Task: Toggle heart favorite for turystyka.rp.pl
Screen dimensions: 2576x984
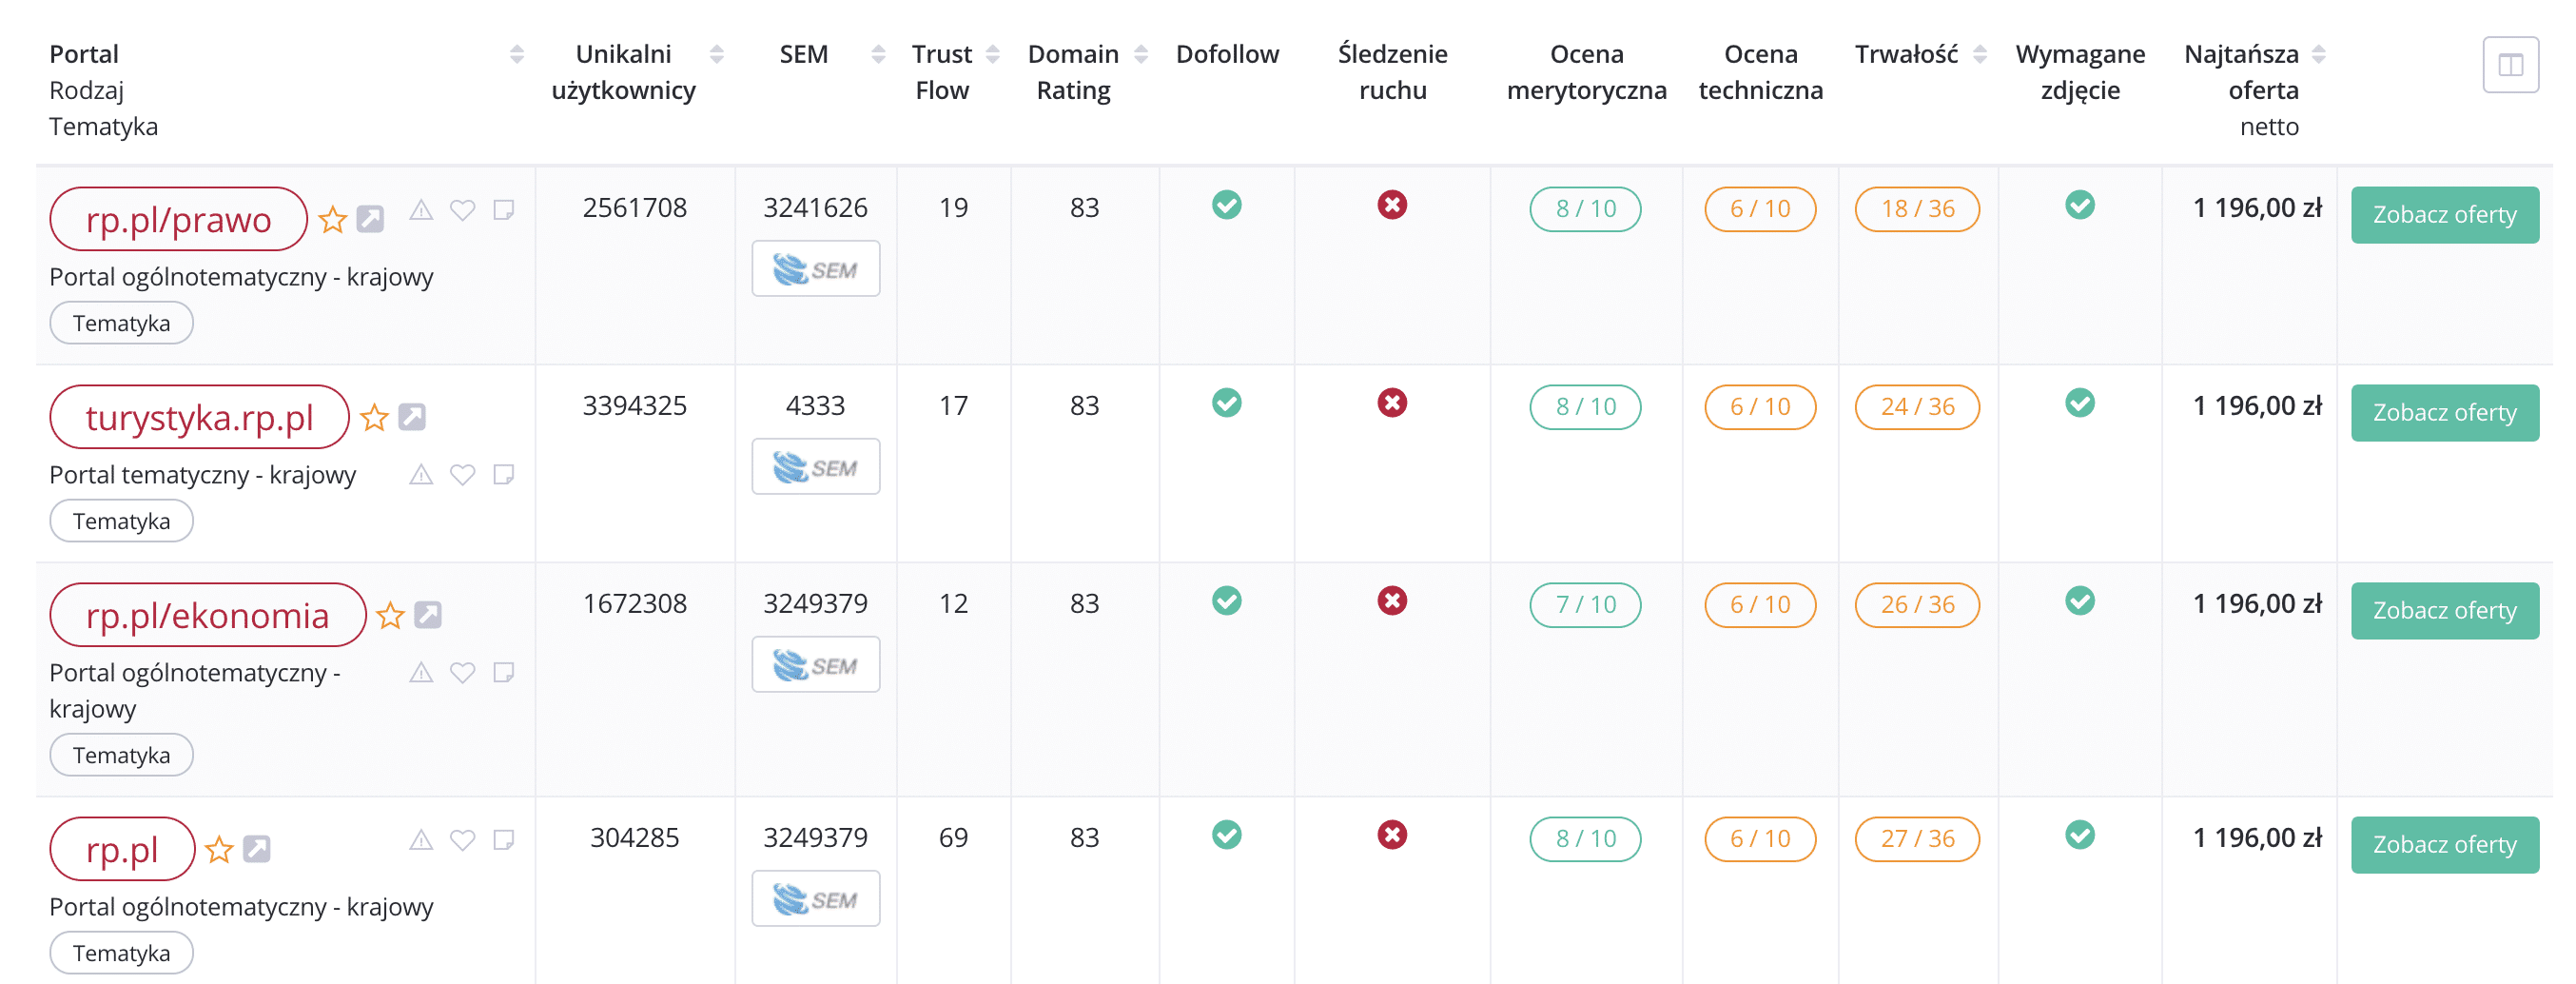Action: coord(462,474)
